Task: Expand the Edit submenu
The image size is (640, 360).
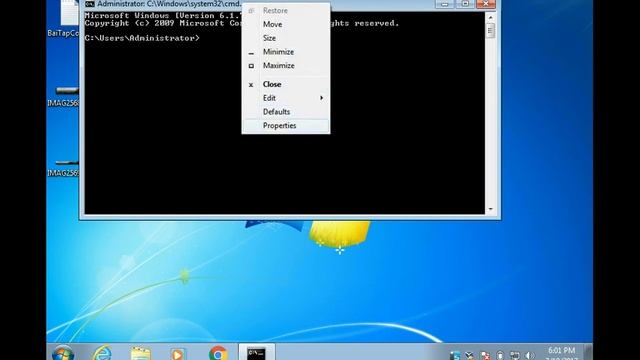Action: pos(286,98)
